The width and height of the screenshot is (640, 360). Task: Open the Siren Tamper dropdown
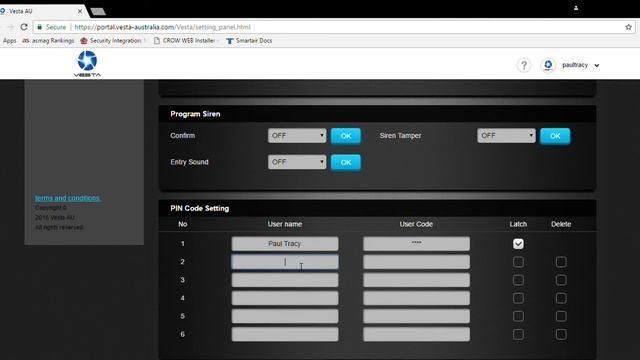click(506, 136)
